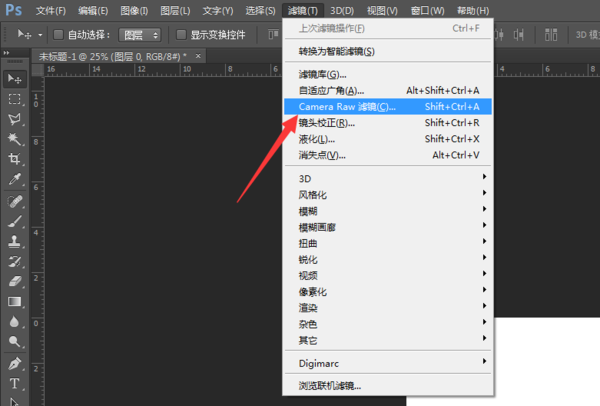Click the distribute spacing icon in options bar
The width and height of the screenshot is (600, 406).
pyautogui.click(x=551, y=35)
